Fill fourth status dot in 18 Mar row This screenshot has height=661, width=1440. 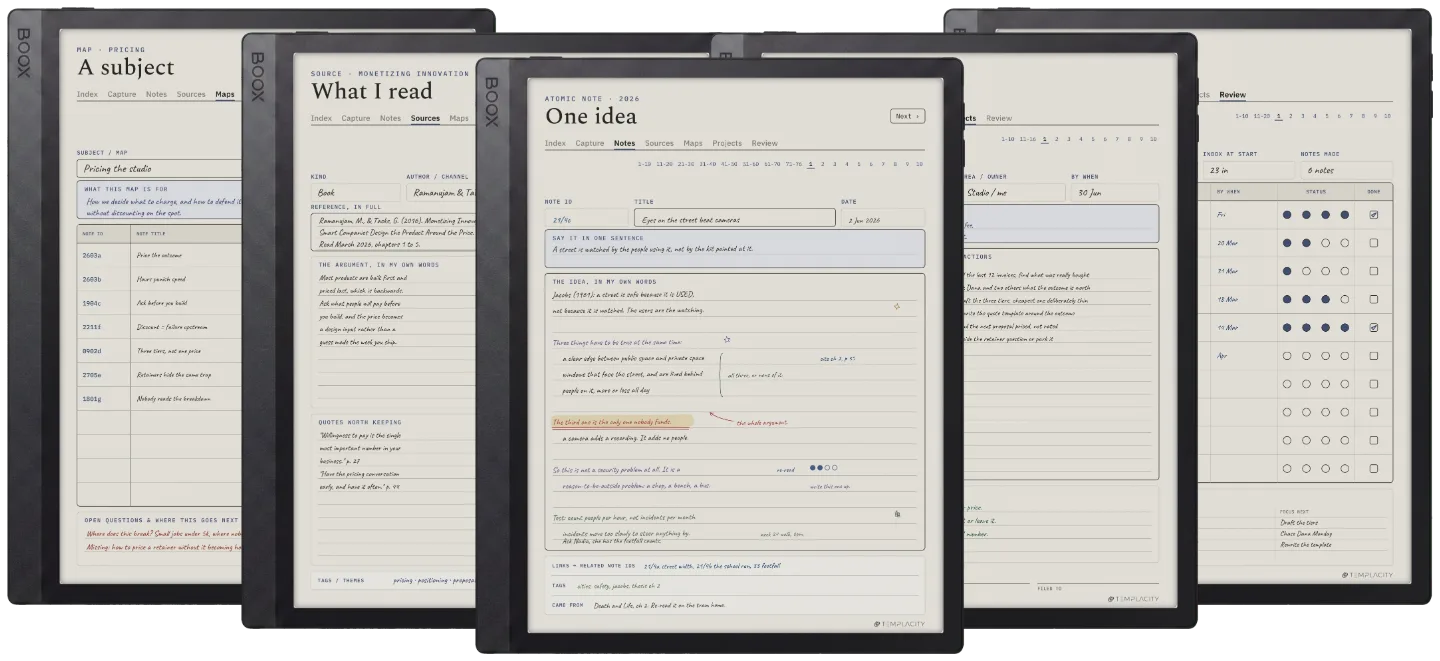(1344, 299)
